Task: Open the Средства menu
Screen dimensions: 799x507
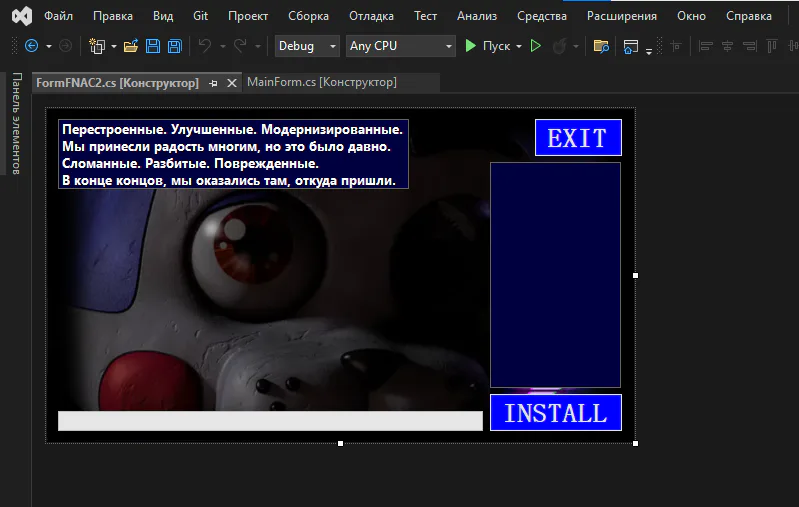Action: pyautogui.click(x=542, y=16)
